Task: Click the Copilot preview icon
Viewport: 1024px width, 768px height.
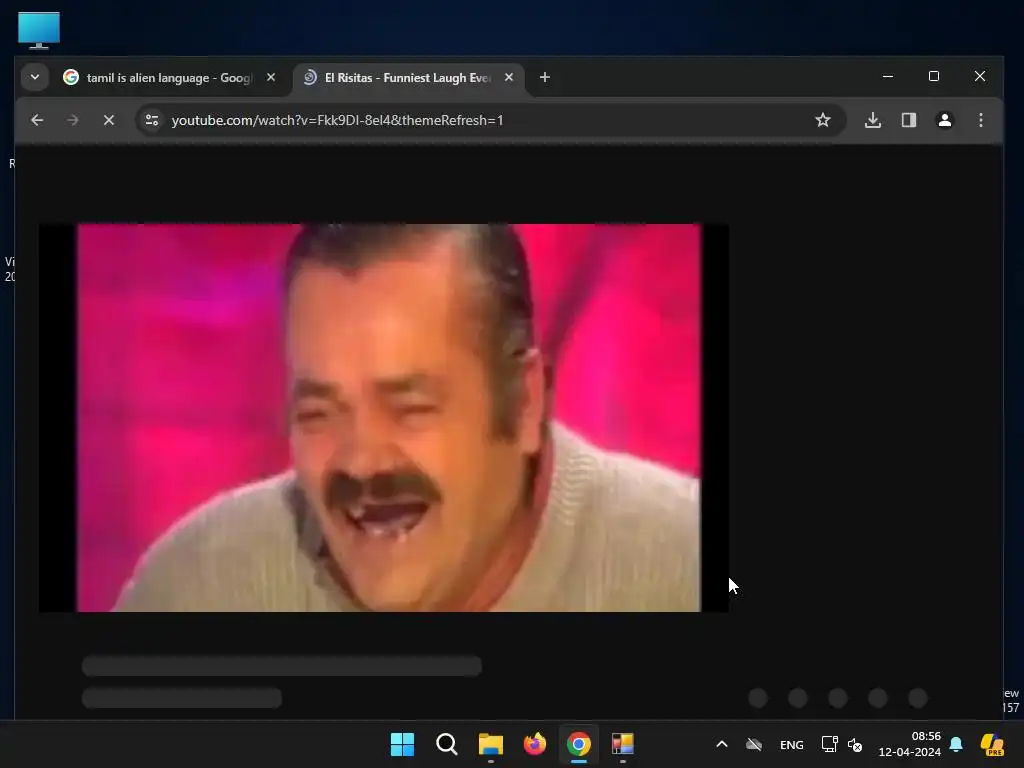Action: point(993,744)
